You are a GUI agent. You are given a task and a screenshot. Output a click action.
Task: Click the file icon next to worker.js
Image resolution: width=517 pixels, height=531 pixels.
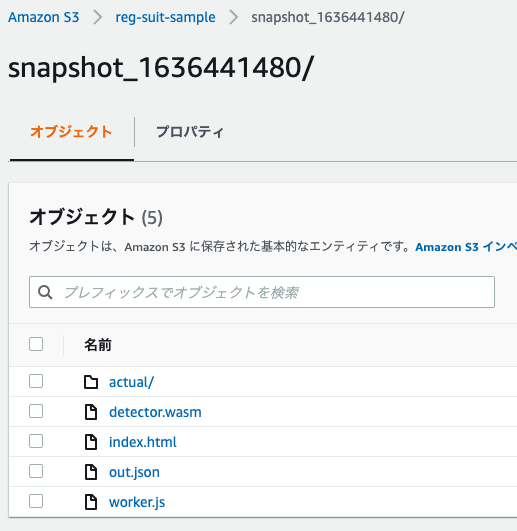point(91,502)
